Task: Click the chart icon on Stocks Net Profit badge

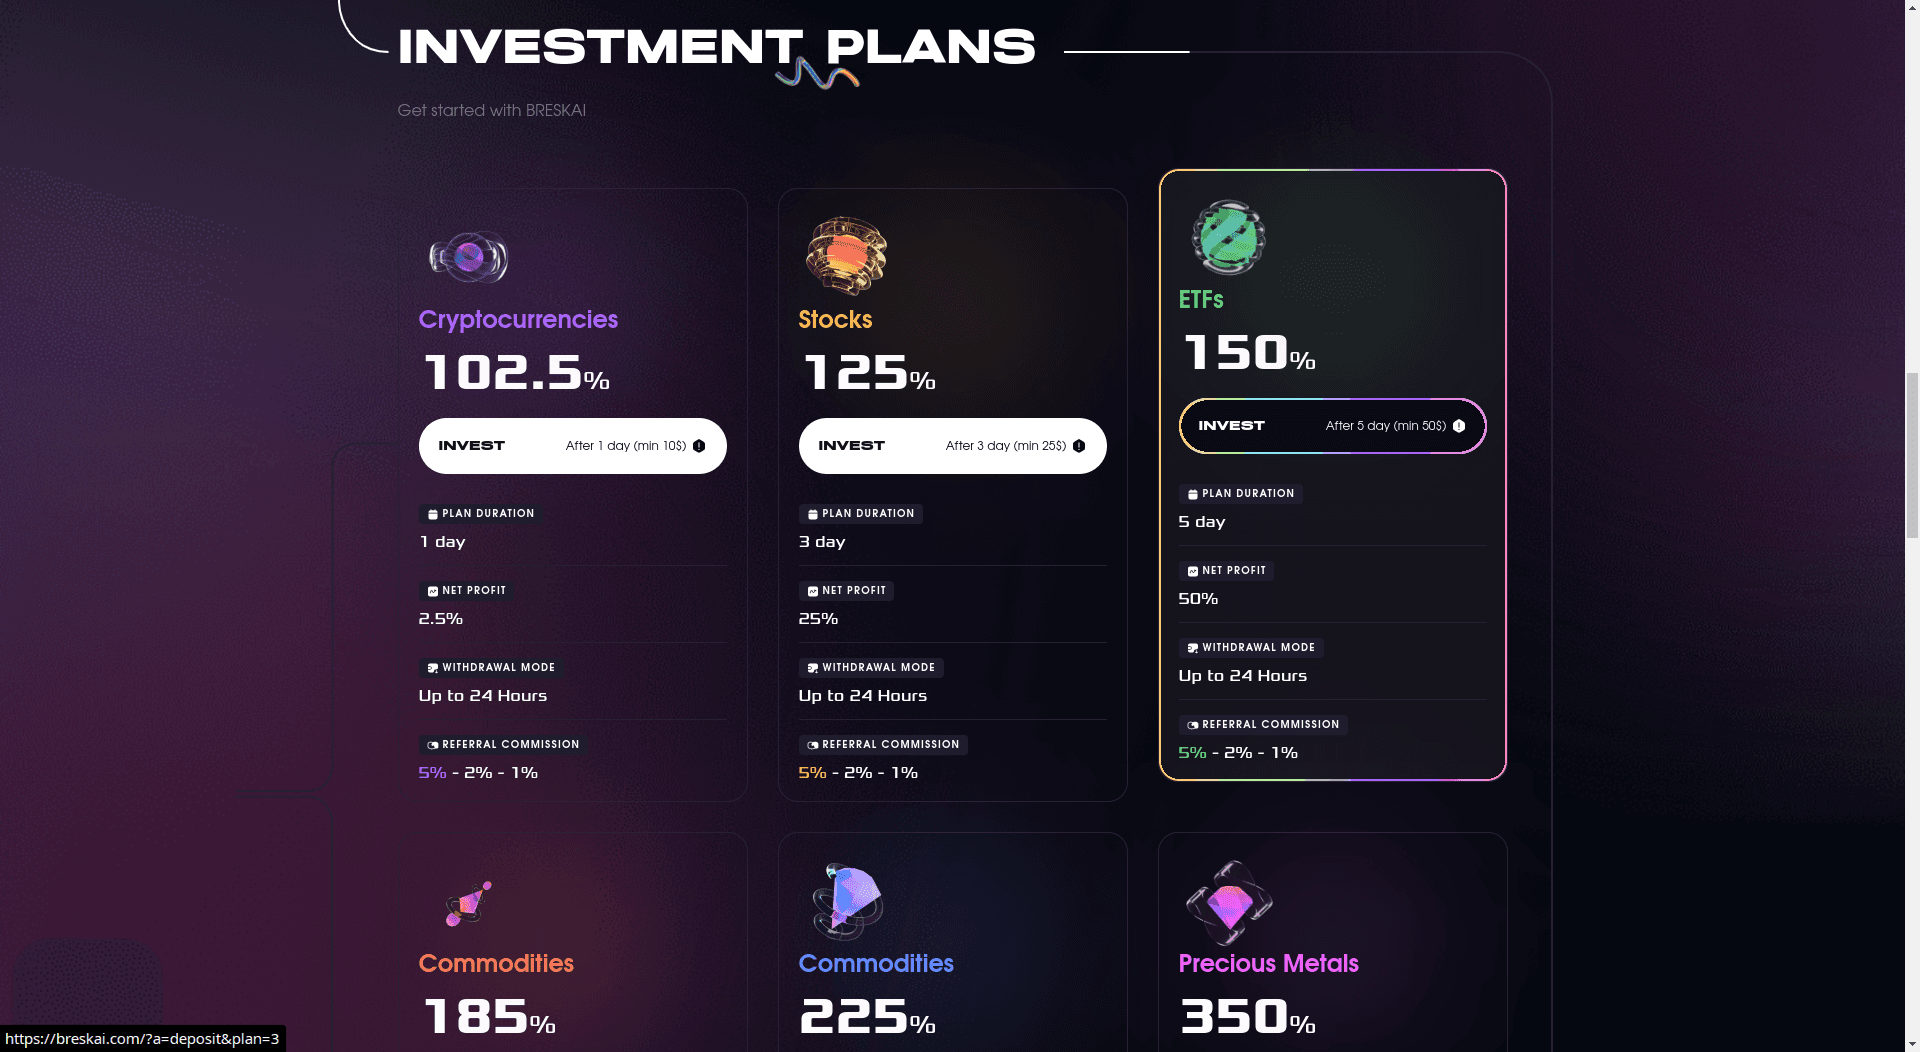Action: tap(811, 591)
